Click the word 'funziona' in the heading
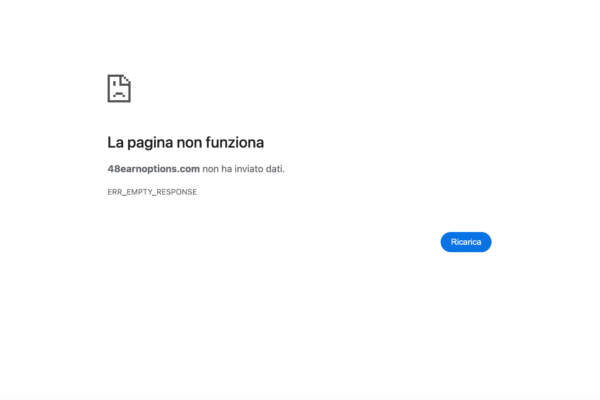 (x=235, y=142)
